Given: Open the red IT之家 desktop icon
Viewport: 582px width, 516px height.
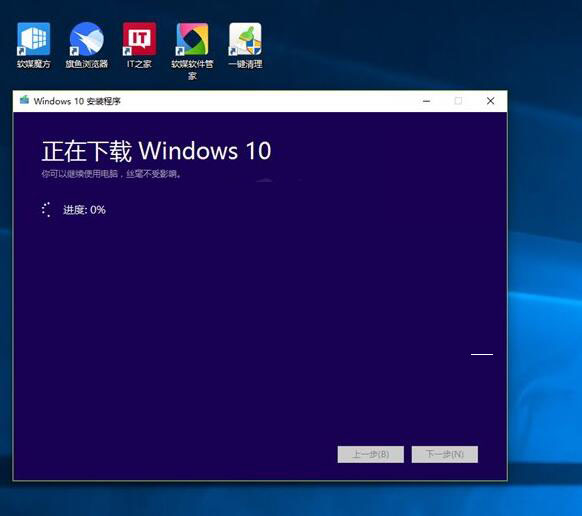Looking at the screenshot, I should tap(139, 39).
